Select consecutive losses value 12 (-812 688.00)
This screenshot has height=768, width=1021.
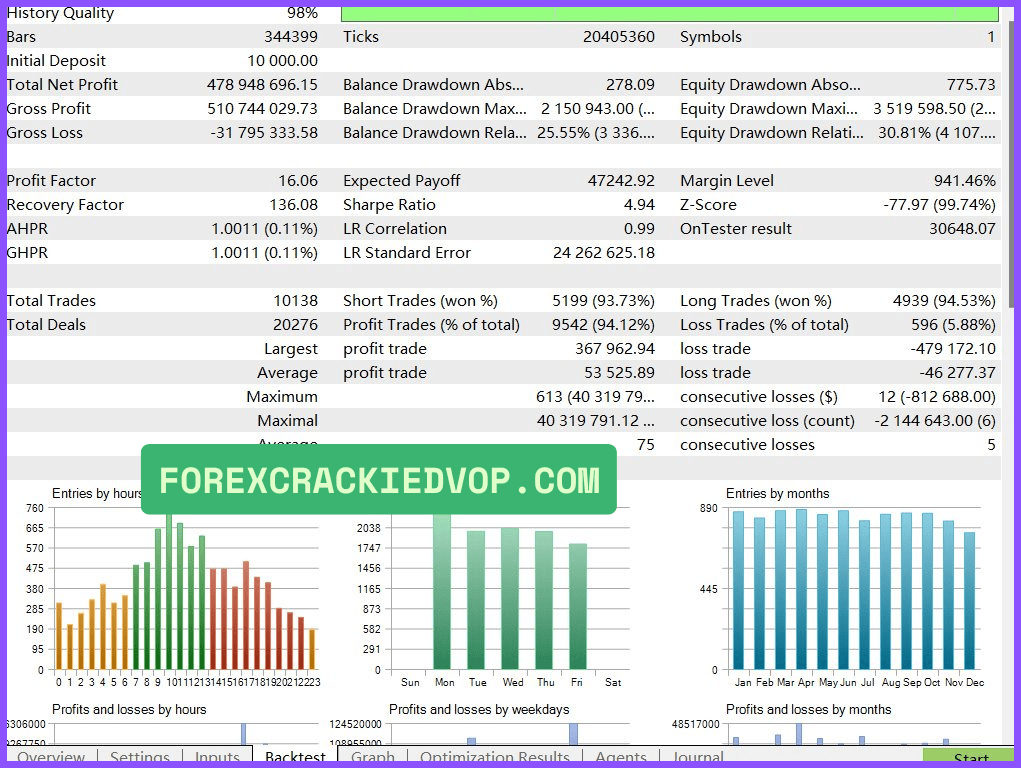936,397
